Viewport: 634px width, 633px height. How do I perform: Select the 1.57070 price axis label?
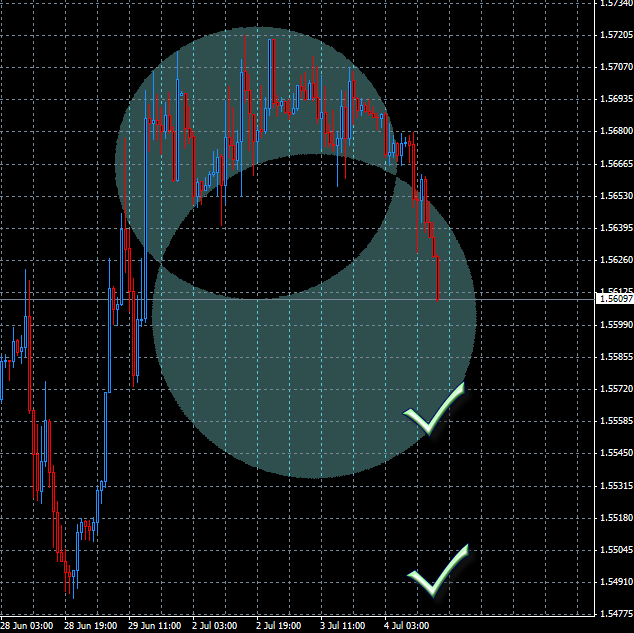click(616, 67)
